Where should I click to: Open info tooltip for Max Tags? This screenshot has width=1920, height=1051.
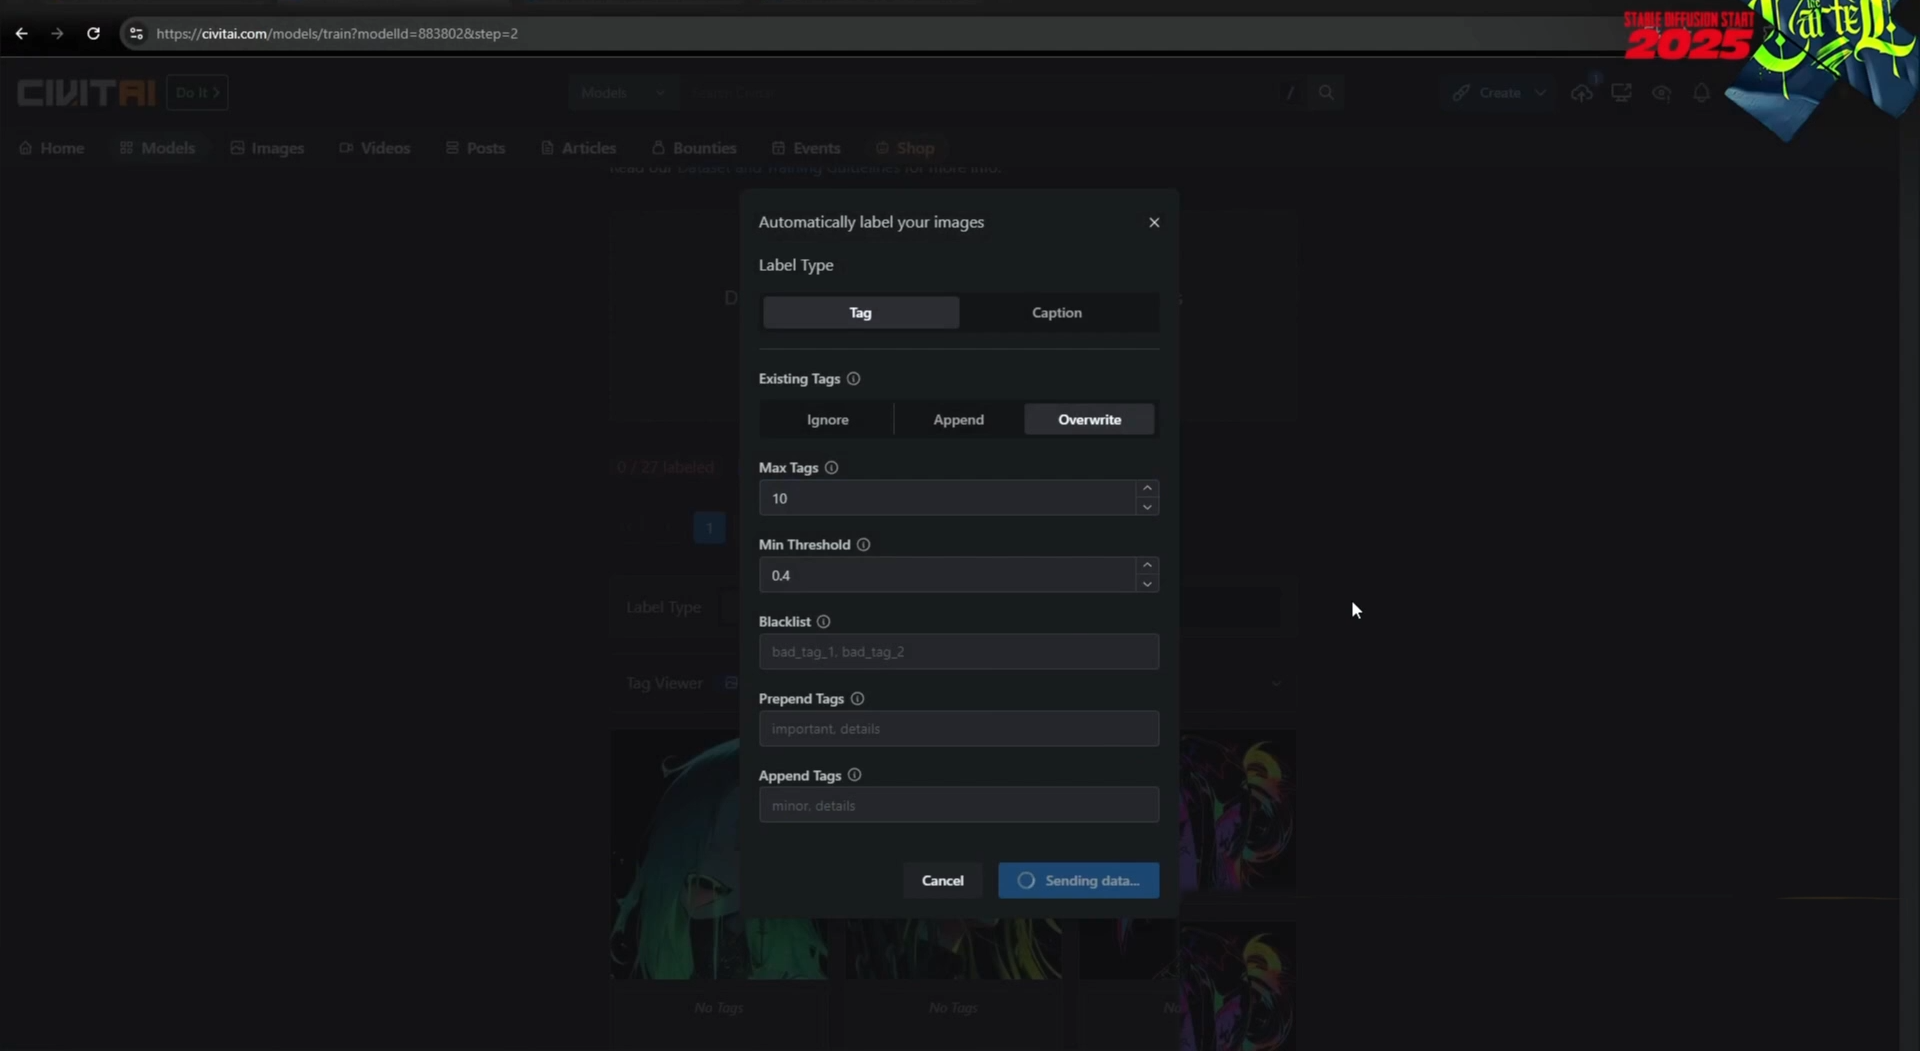click(x=831, y=468)
